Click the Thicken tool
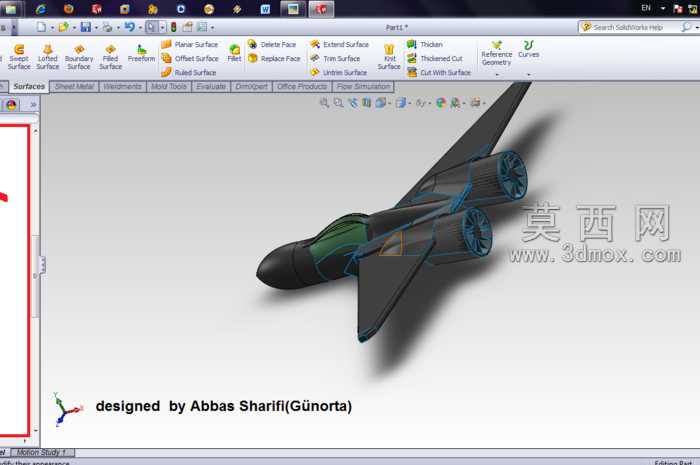Viewport: 700px width, 465px height. pyautogui.click(x=425, y=45)
